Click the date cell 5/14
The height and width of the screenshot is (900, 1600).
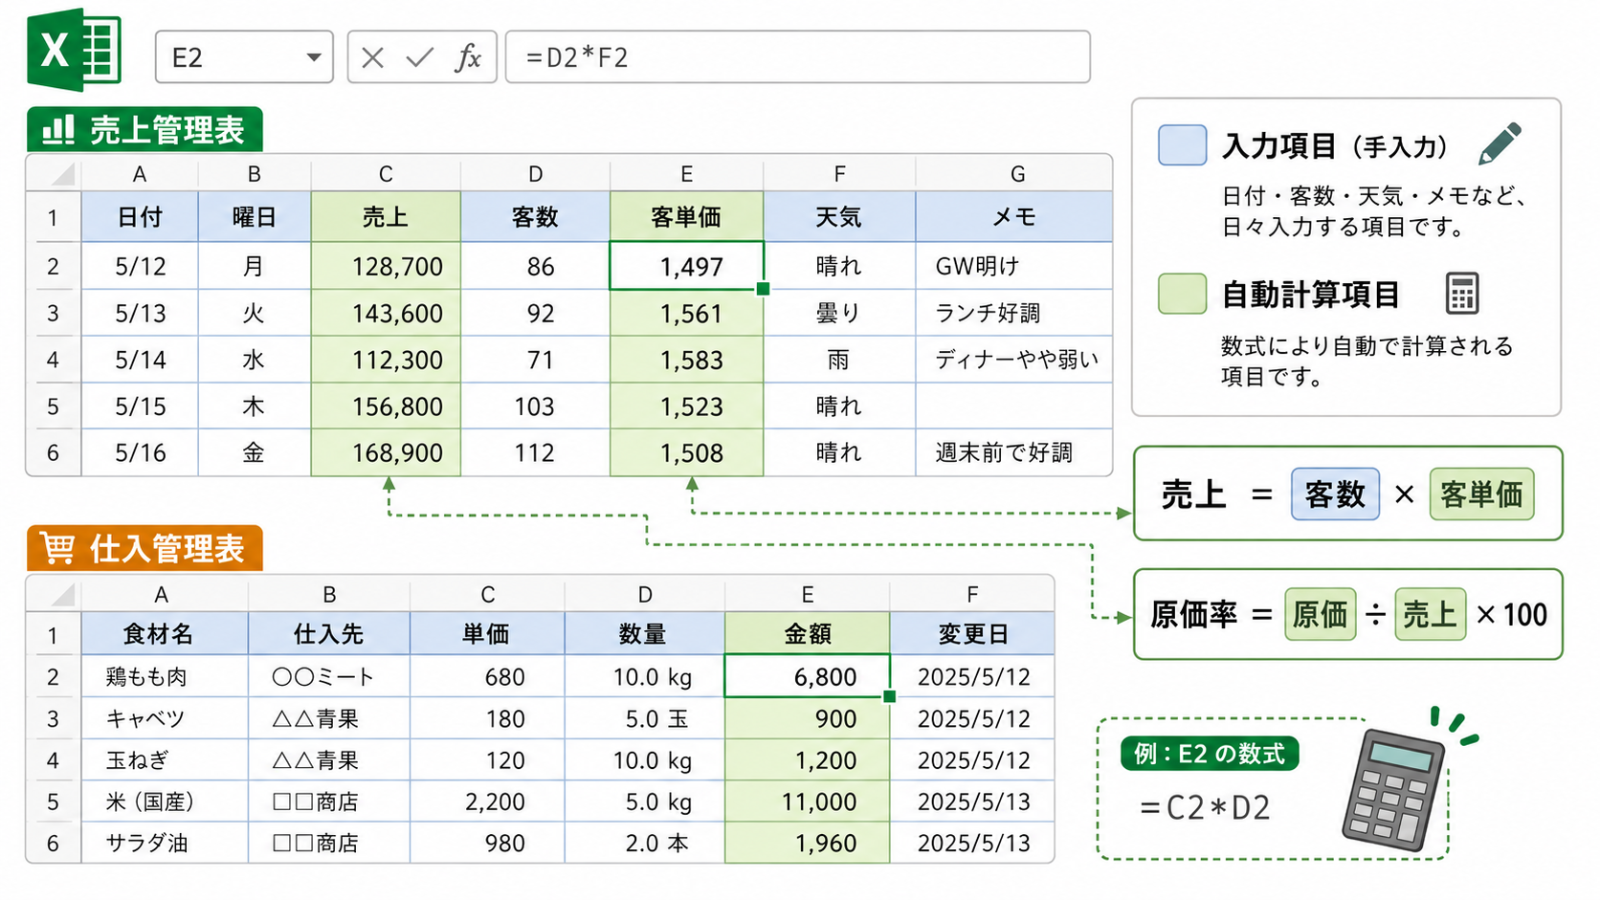click(140, 360)
